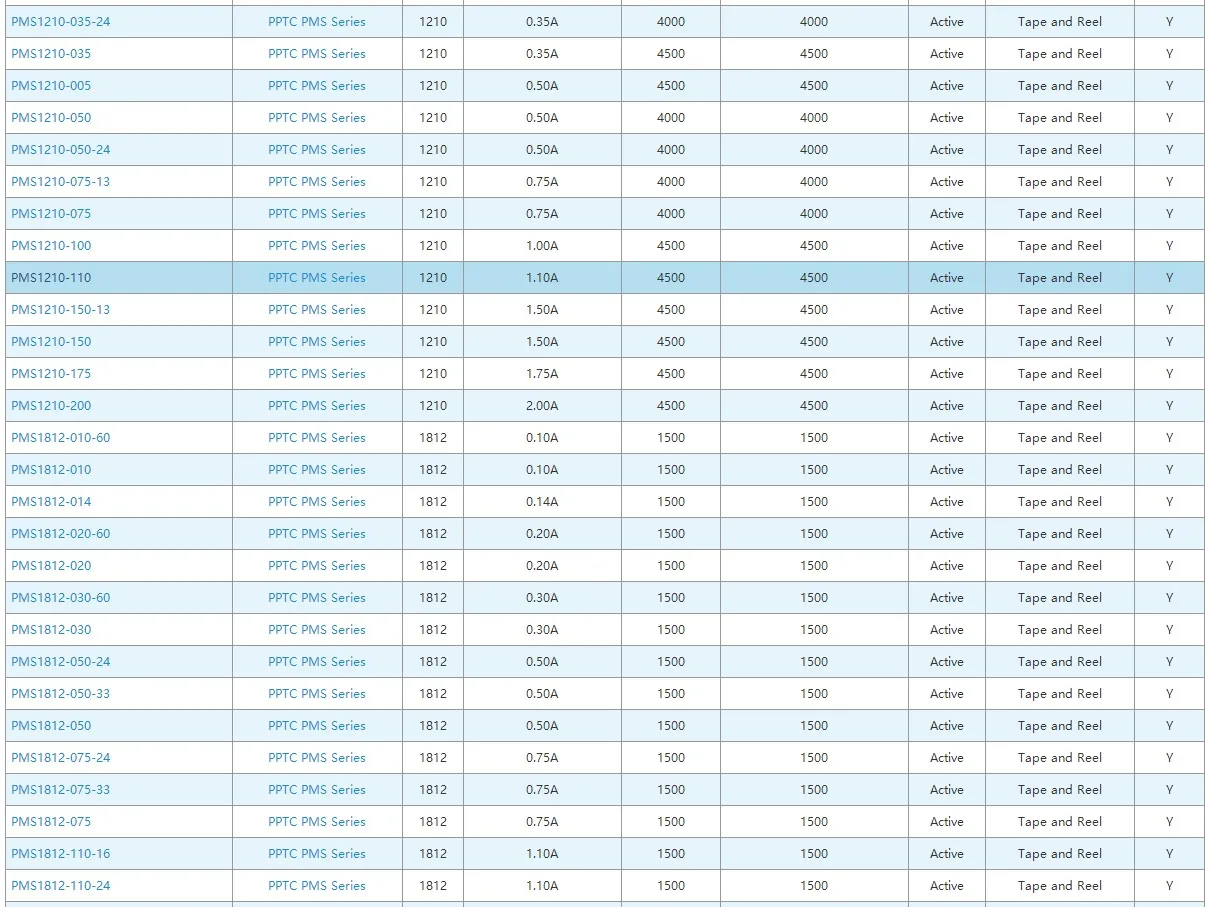Click Y value in PMS1812-050-24 row
This screenshot has width=1207, height=907.
pyautogui.click(x=1169, y=662)
